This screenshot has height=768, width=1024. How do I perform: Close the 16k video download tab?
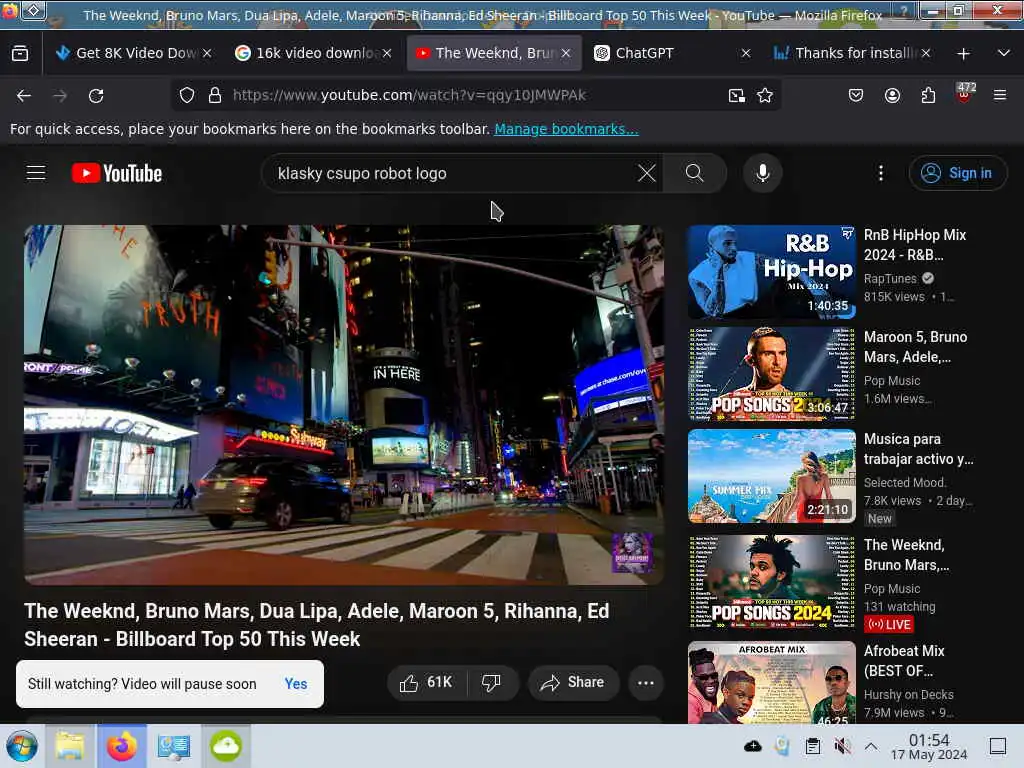point(387,54)
